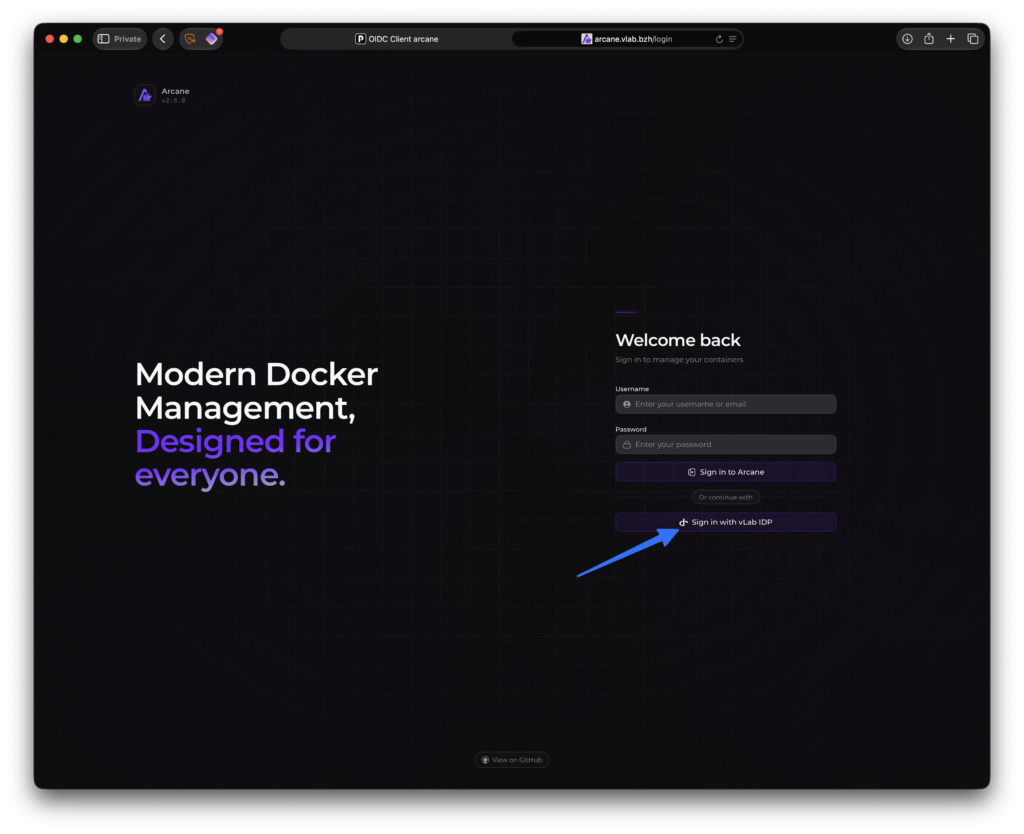Open the View on GitHub link

512,760
